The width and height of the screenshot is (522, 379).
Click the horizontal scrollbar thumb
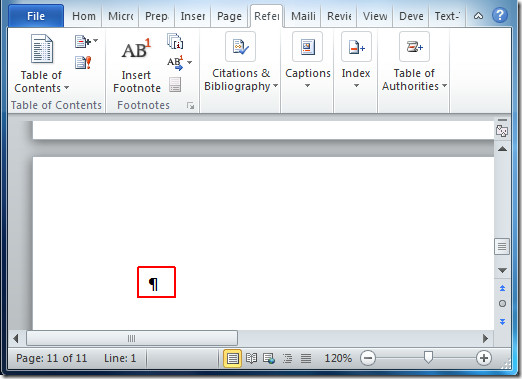[132, 339]
